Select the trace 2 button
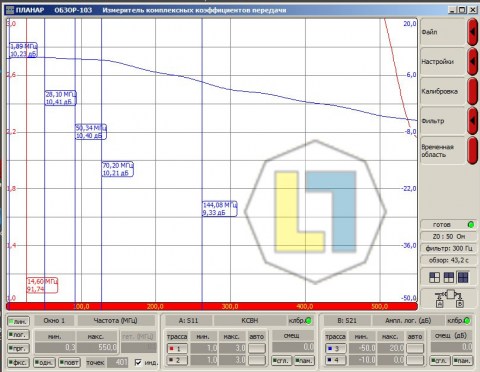The image size is (480, 372). click(177, 360)
